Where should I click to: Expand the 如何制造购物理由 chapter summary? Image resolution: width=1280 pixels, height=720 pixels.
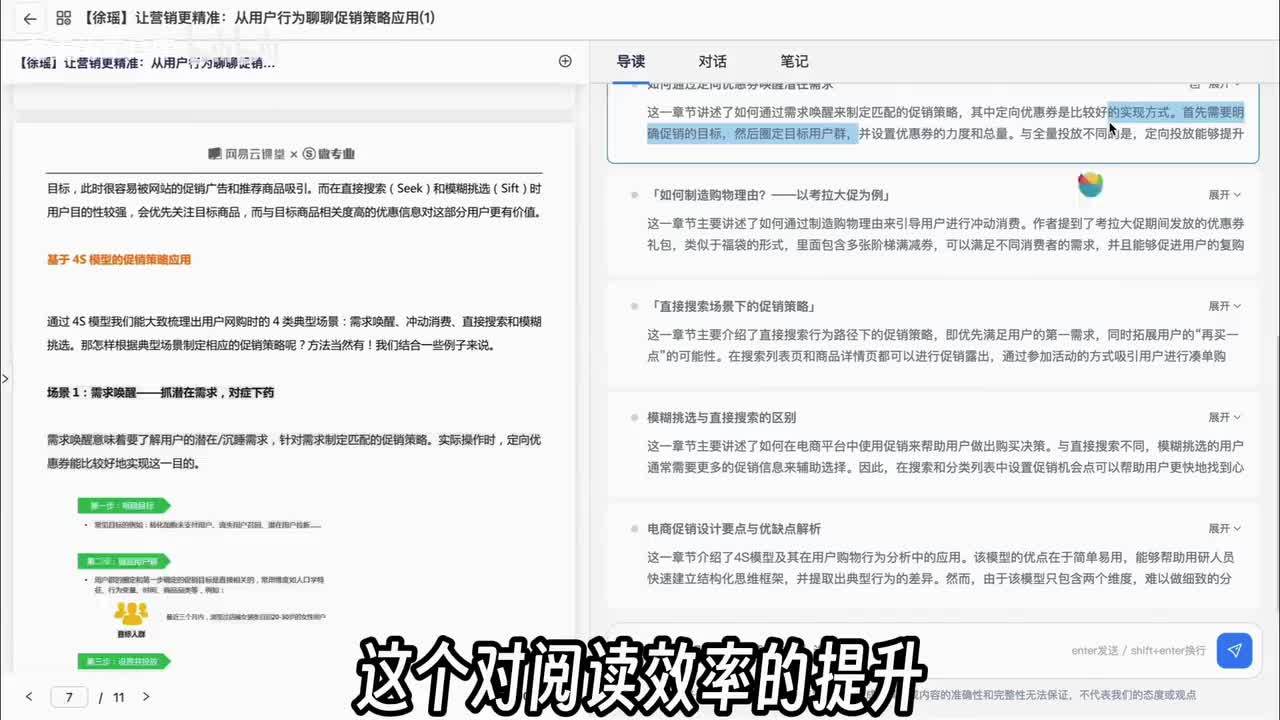[1224, 195]
